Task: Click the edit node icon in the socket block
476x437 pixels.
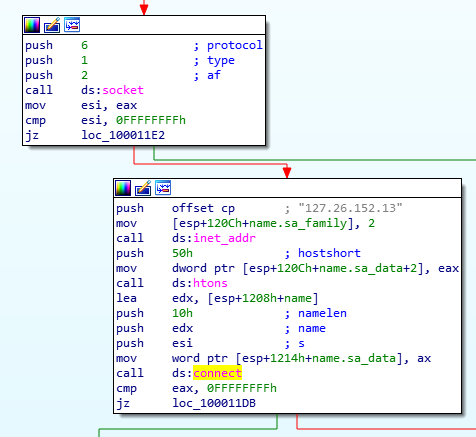Action: click(52, 25)
